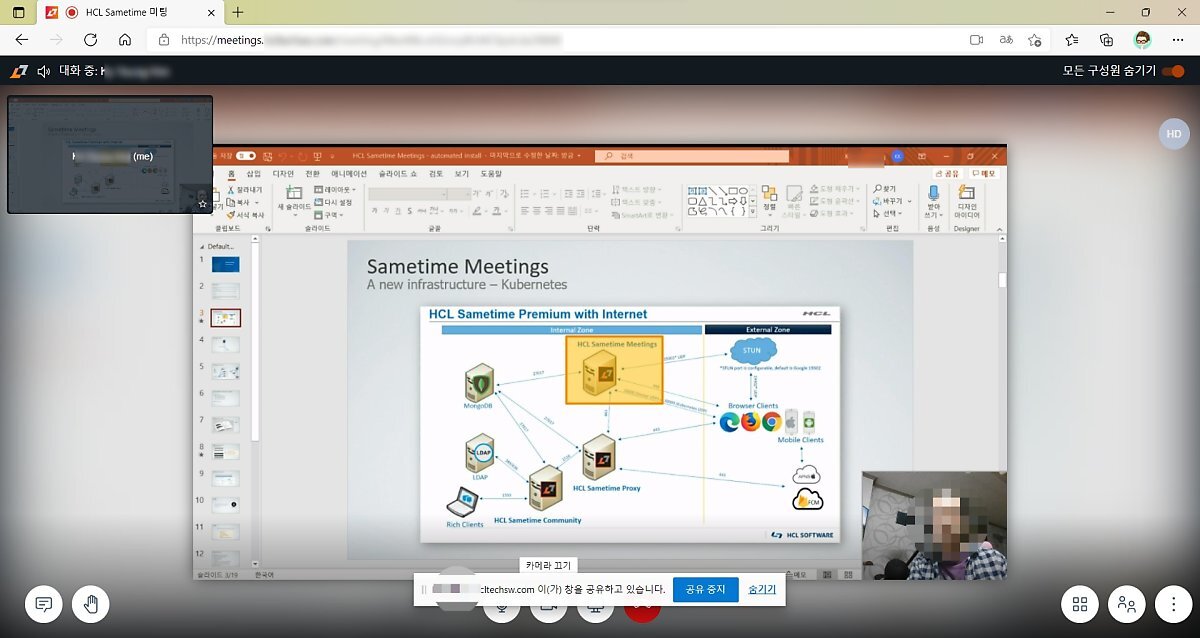Click 메모 button in PowerPoint window
Screen dimensions: 1200x638
click(986, 174)
